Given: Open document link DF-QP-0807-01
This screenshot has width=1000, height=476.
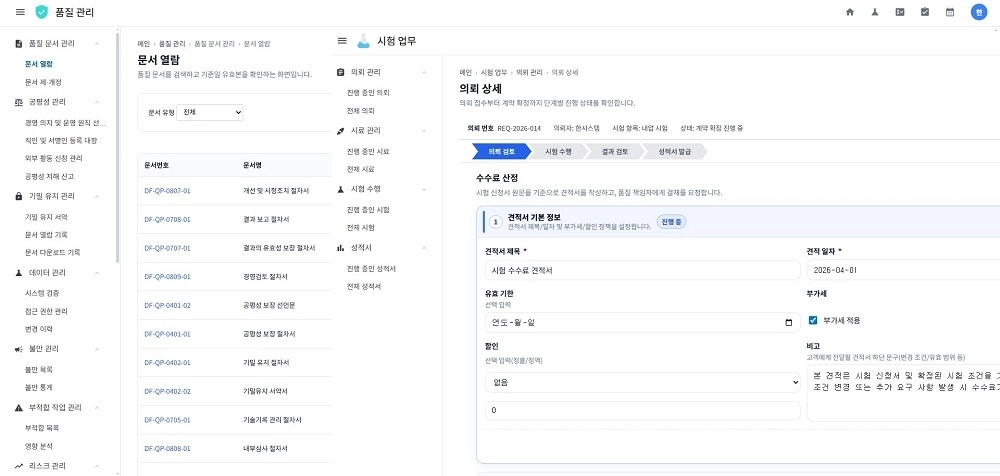Looking at the screenshot, I should click(167, 191).
